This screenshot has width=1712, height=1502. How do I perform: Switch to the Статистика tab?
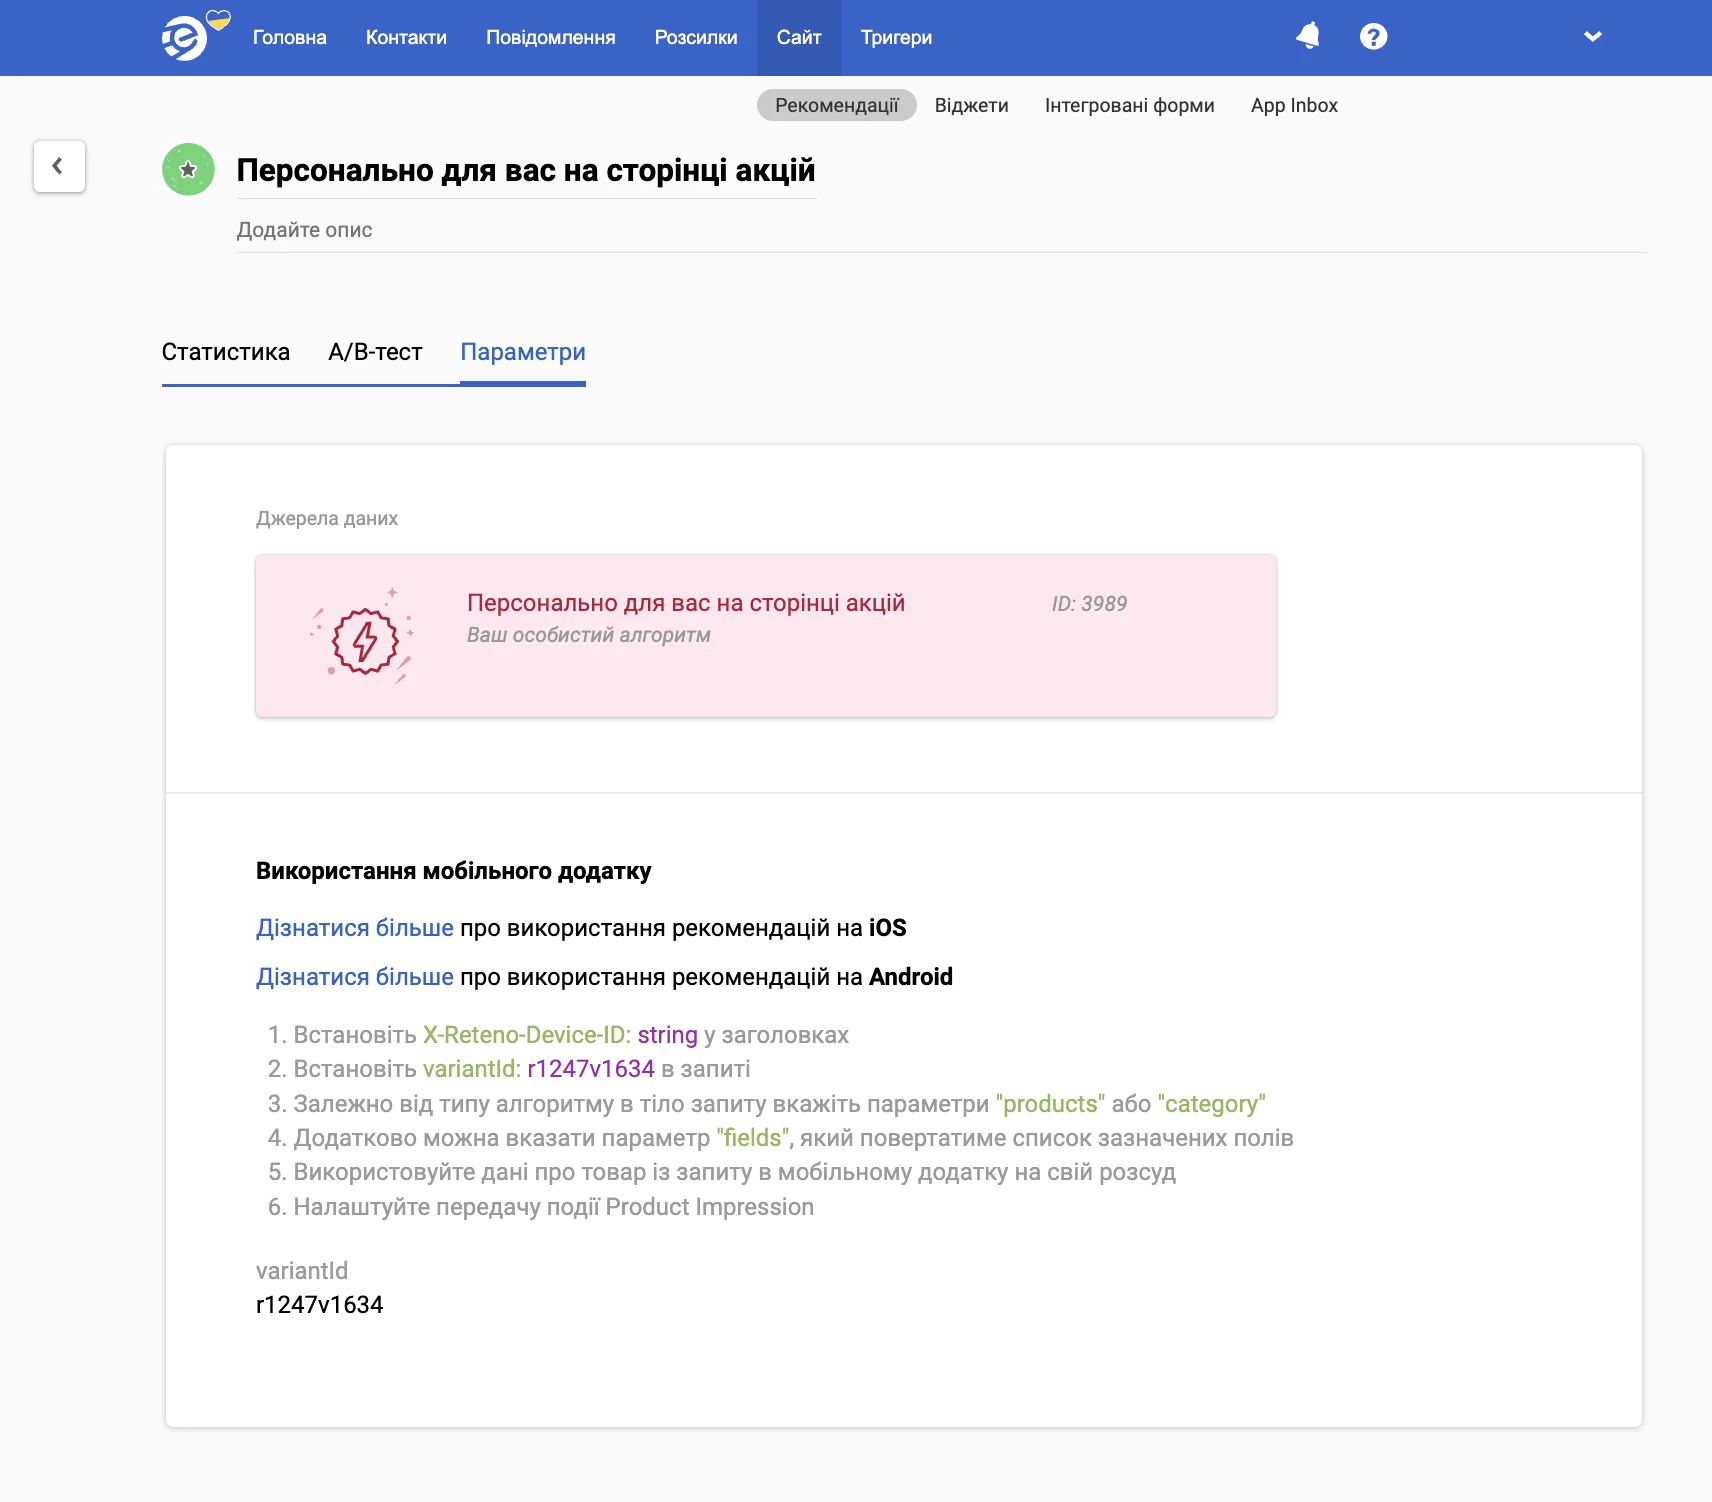point(226,353)
